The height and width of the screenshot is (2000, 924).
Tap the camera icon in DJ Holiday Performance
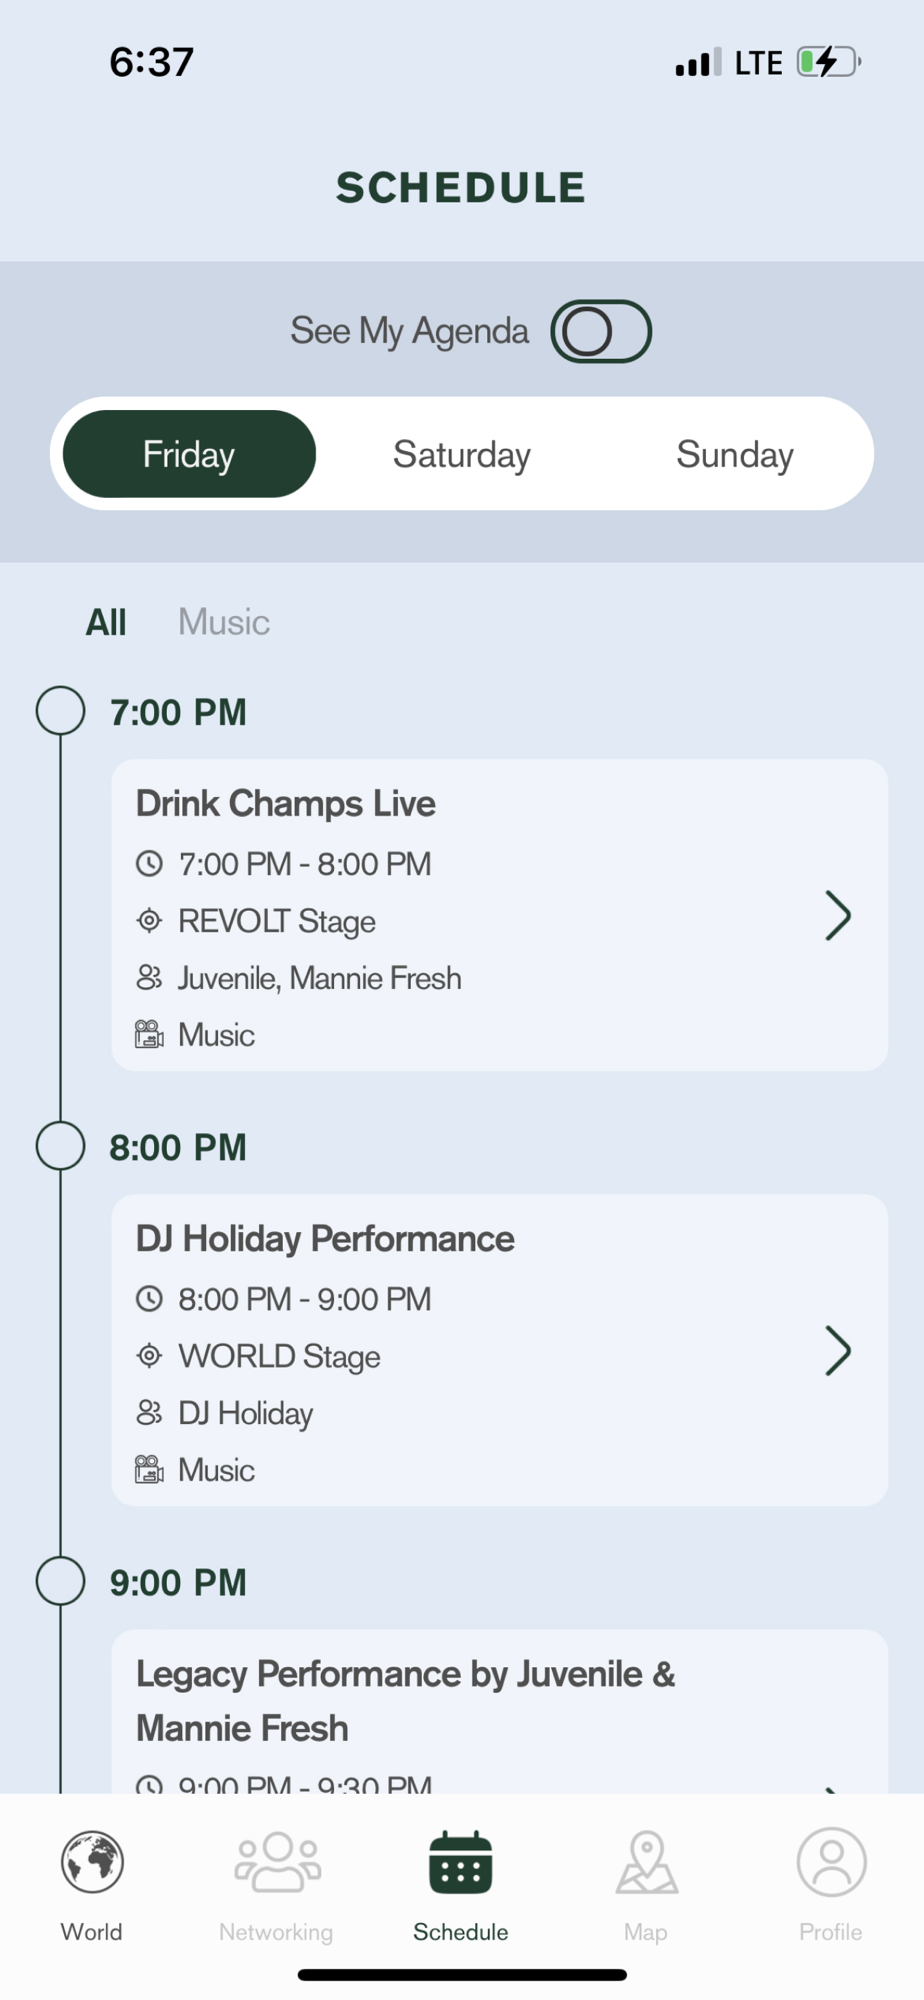pos(149,1469)
